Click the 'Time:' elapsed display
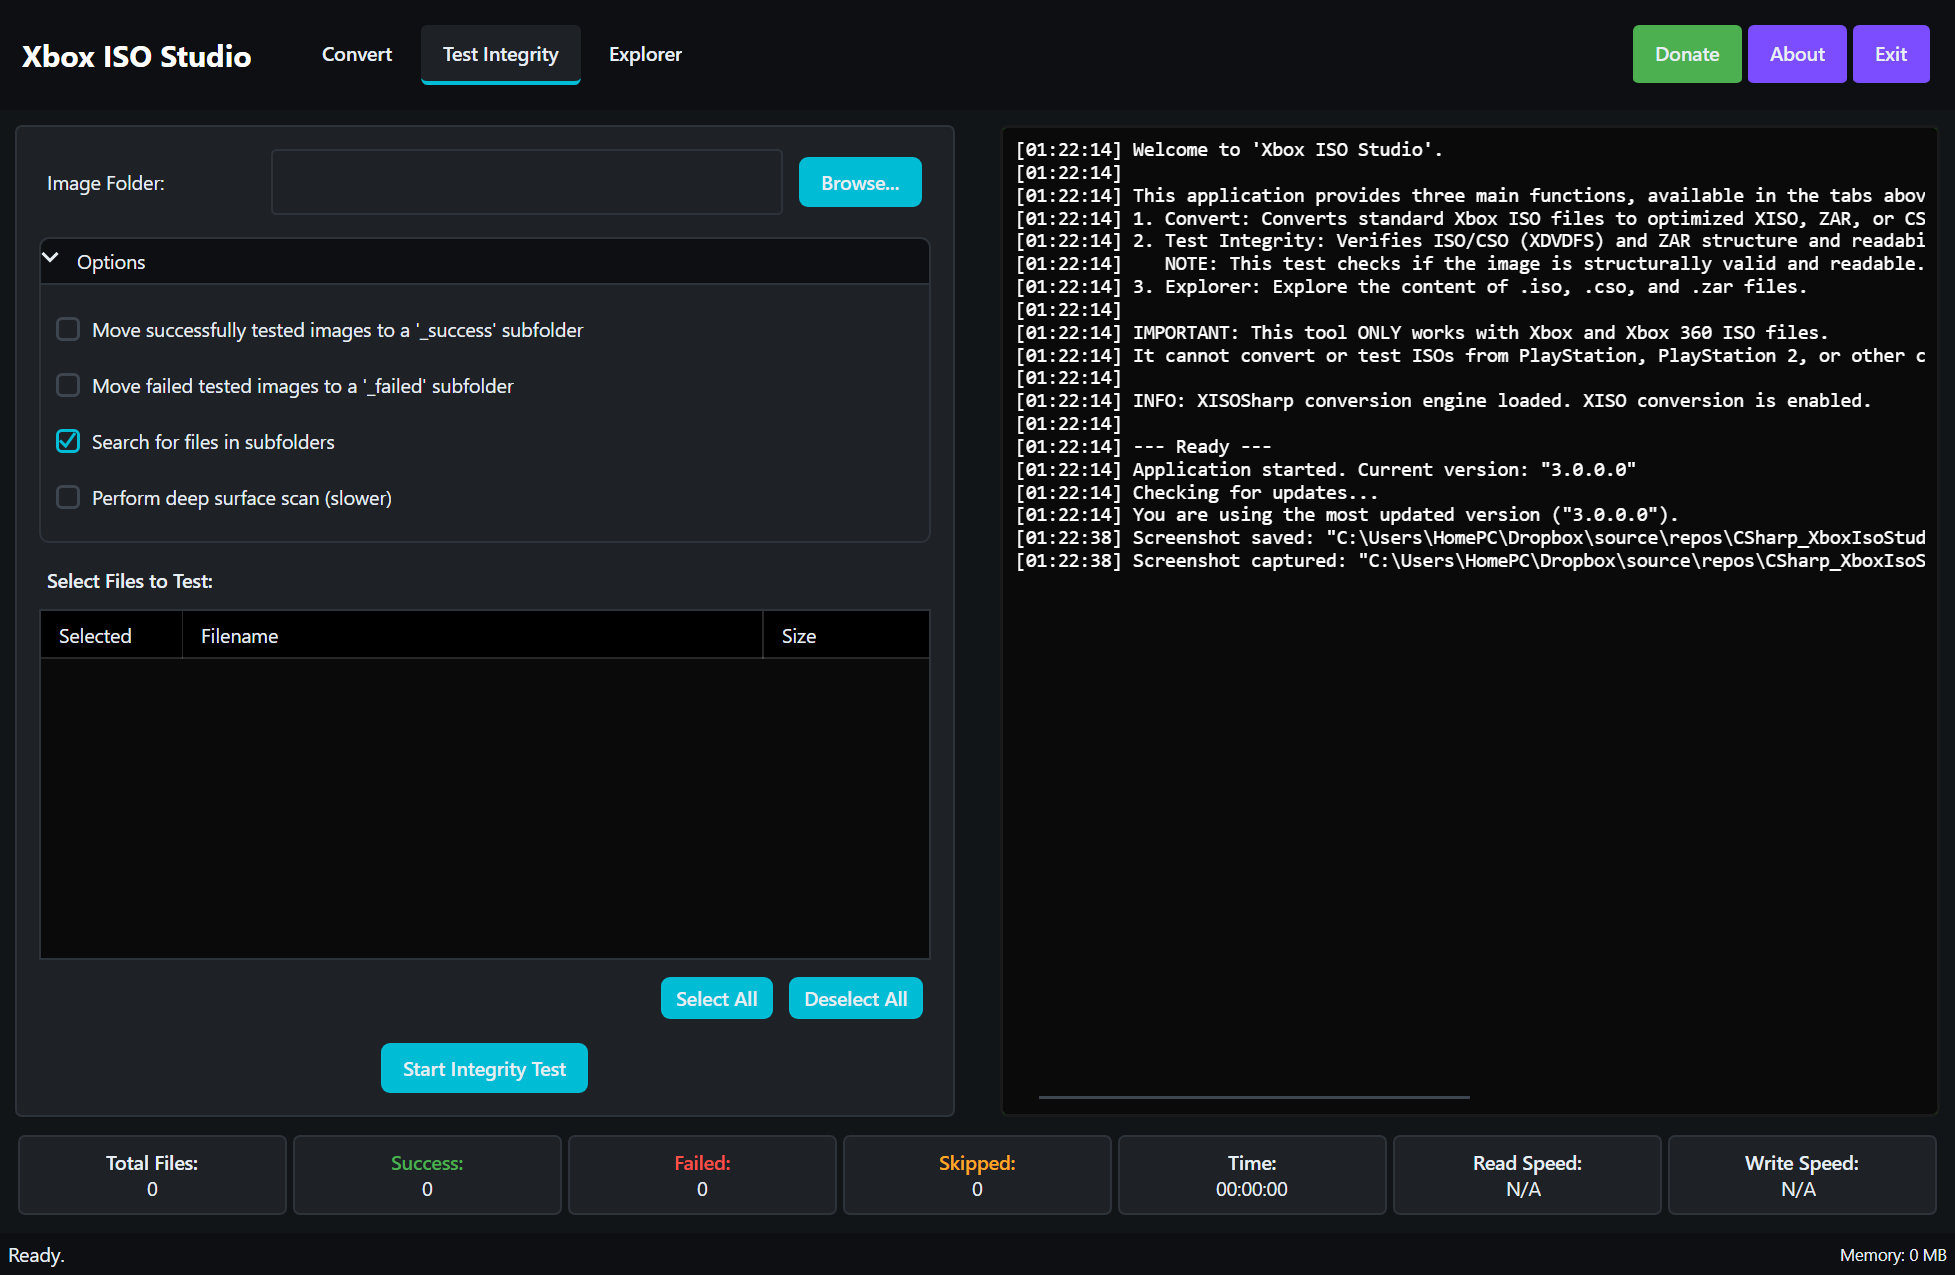 1252,1175
